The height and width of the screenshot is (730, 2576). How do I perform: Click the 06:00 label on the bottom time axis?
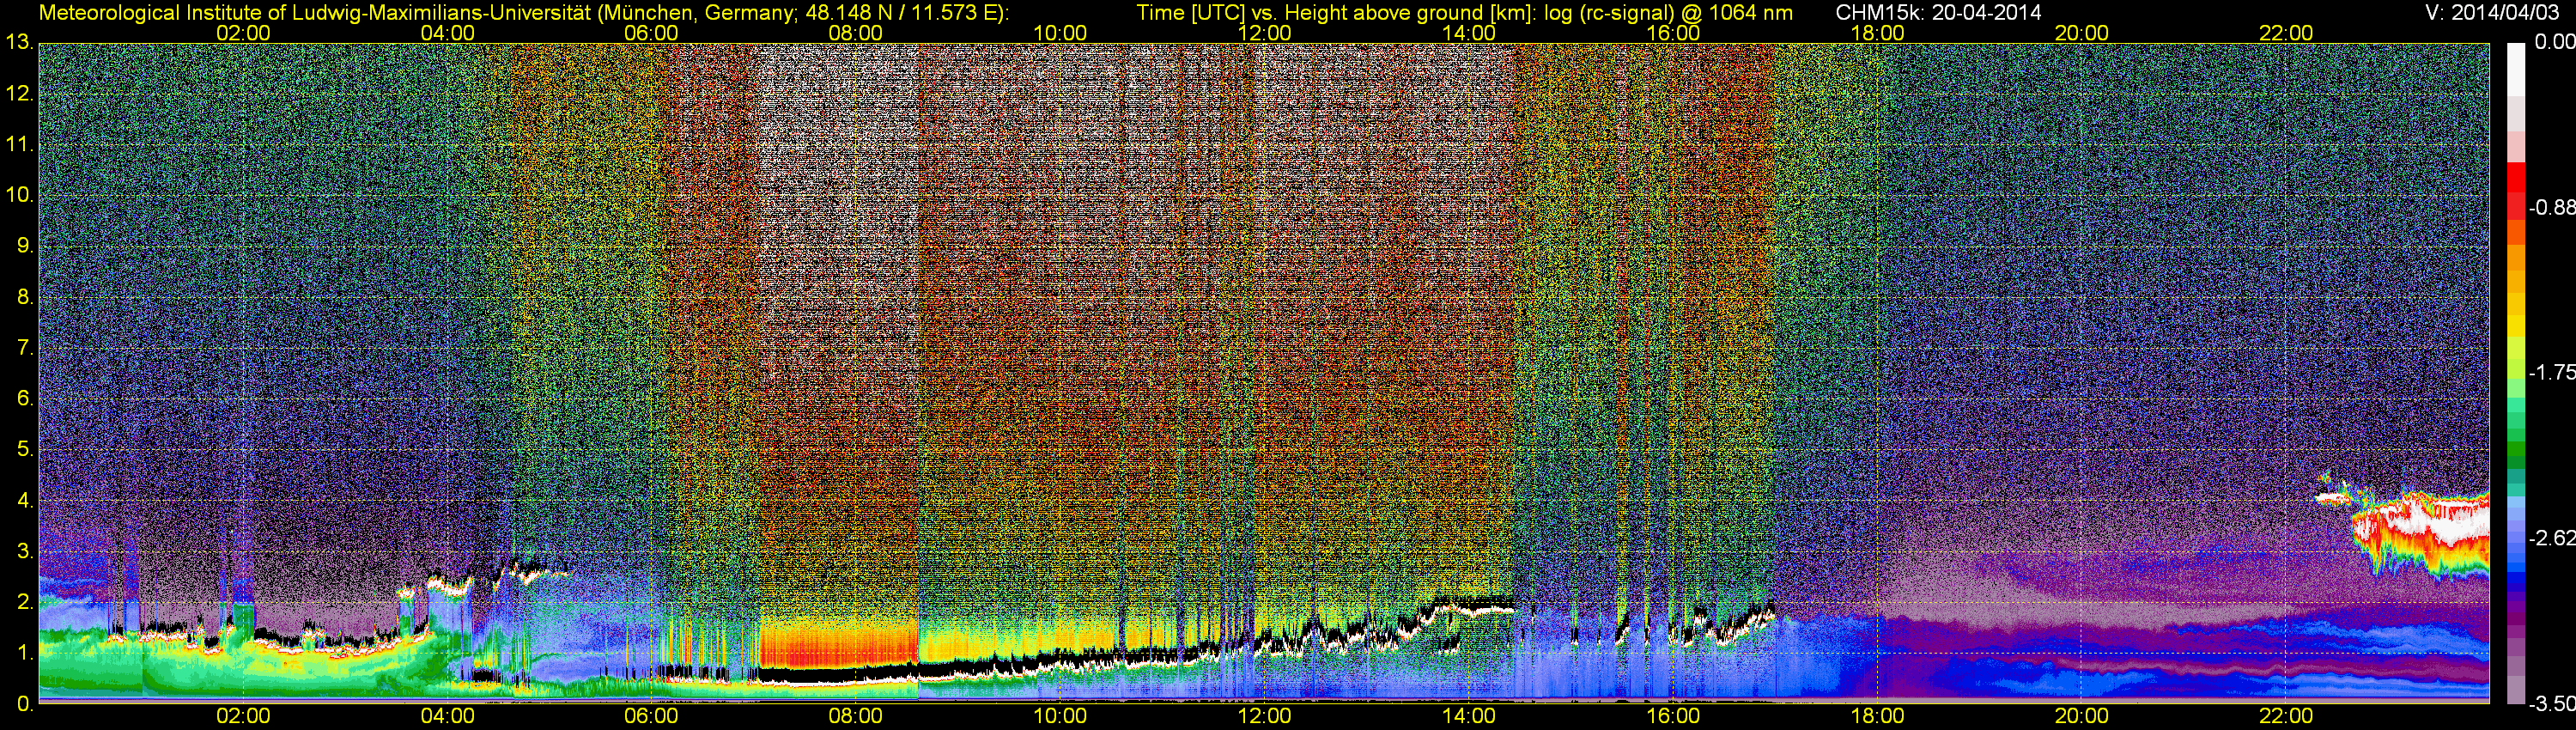(x=651, y=716)
